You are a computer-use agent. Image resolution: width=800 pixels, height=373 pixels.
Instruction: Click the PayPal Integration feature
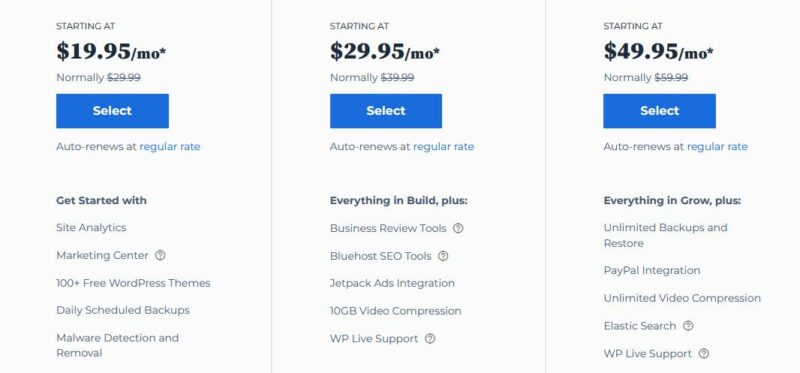point(652,270)
